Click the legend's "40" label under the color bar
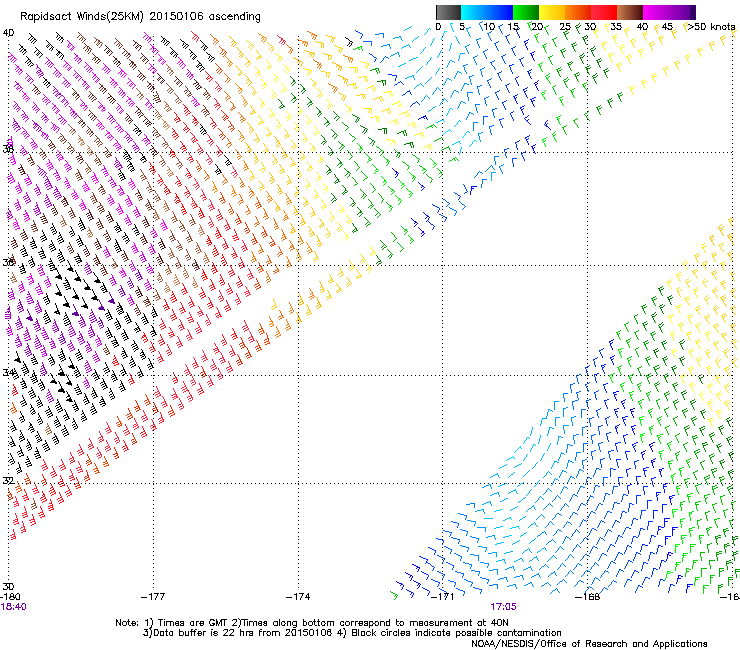 pos(642,27)
